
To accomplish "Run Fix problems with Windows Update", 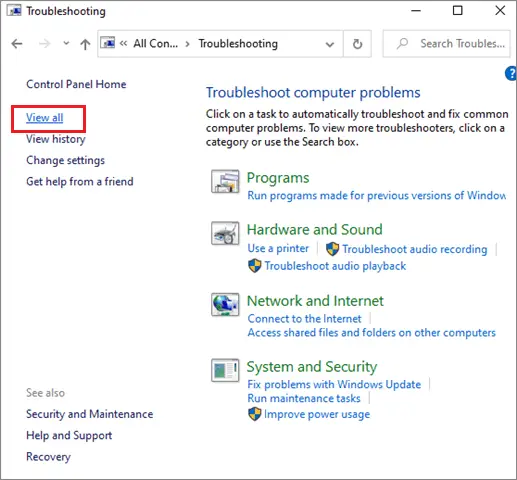I will (x=334, y=384).
